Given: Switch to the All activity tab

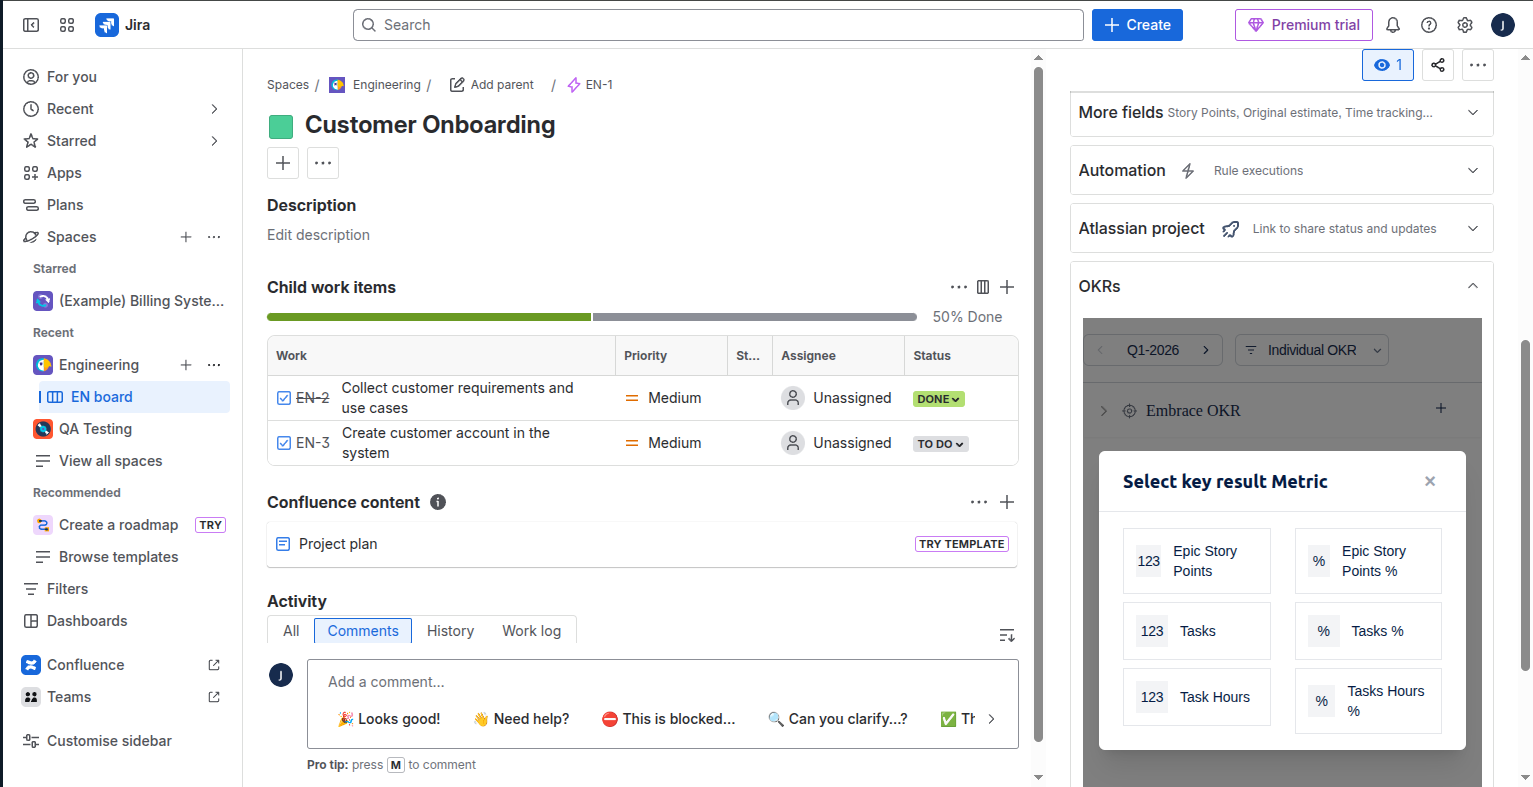Looking at the screenshot, I should click(x=291, y=631).
